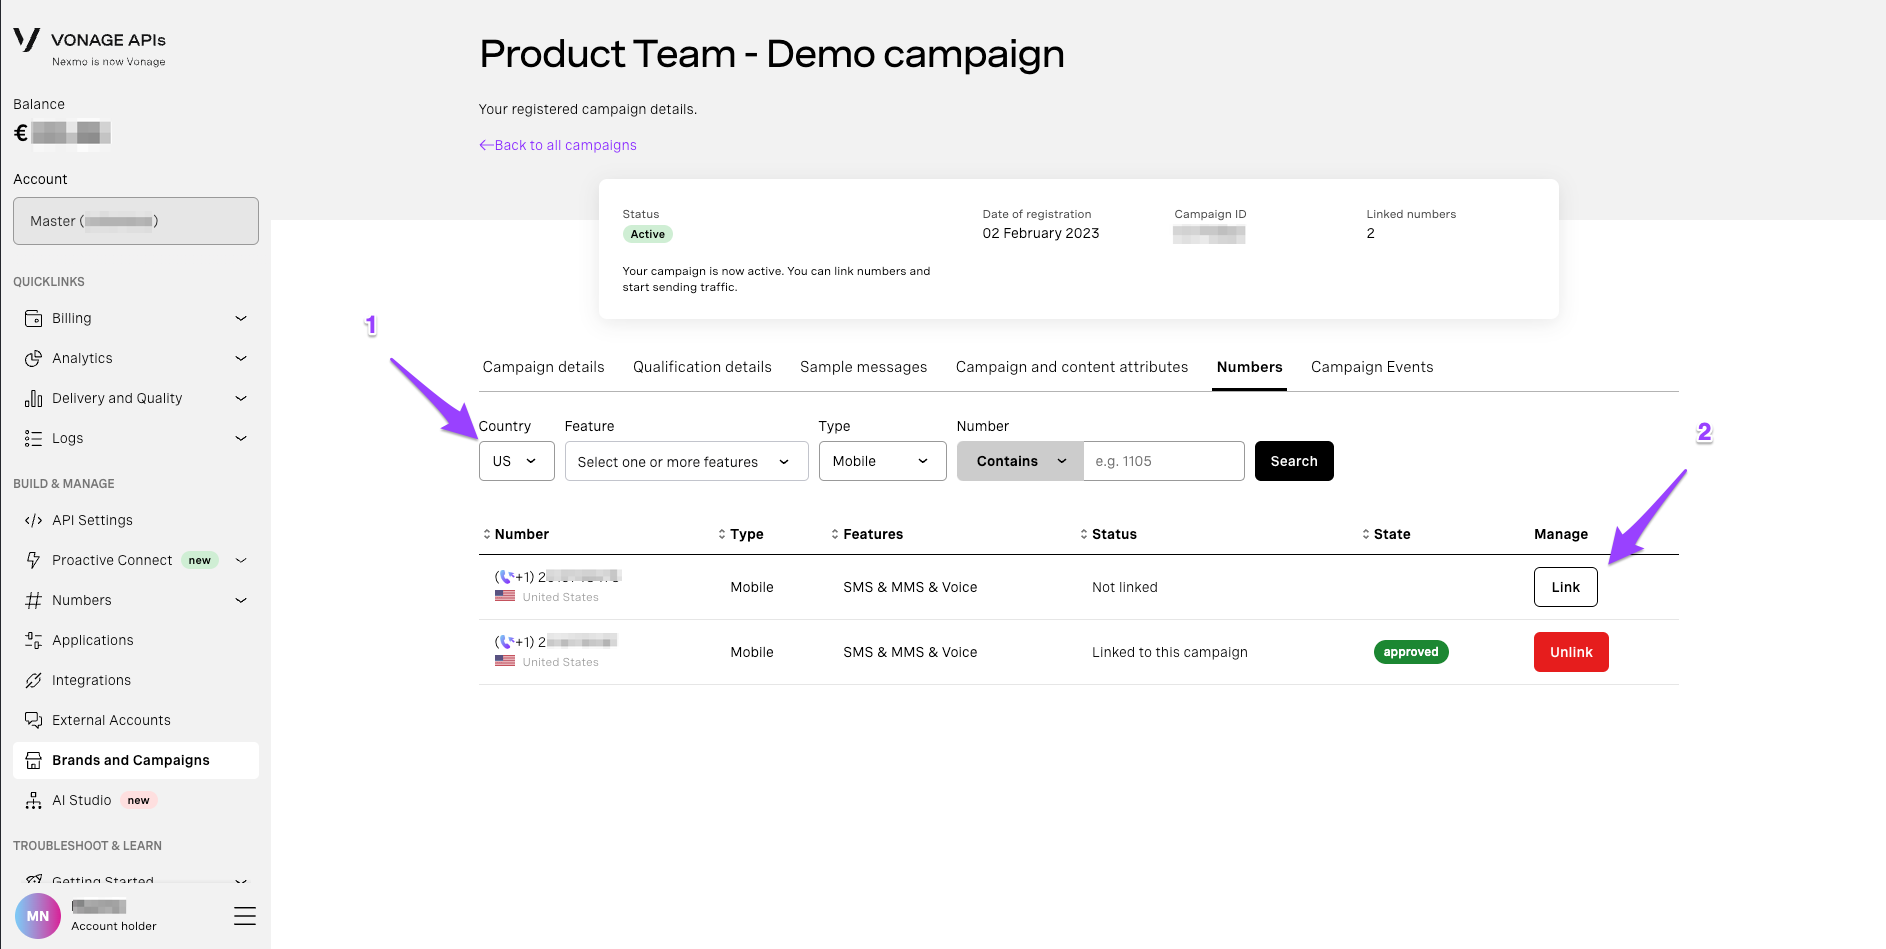The height and width of the screenshot is (949, 1886).
Task: Expand the Billing menu chevron
Action: pos(241,318)
